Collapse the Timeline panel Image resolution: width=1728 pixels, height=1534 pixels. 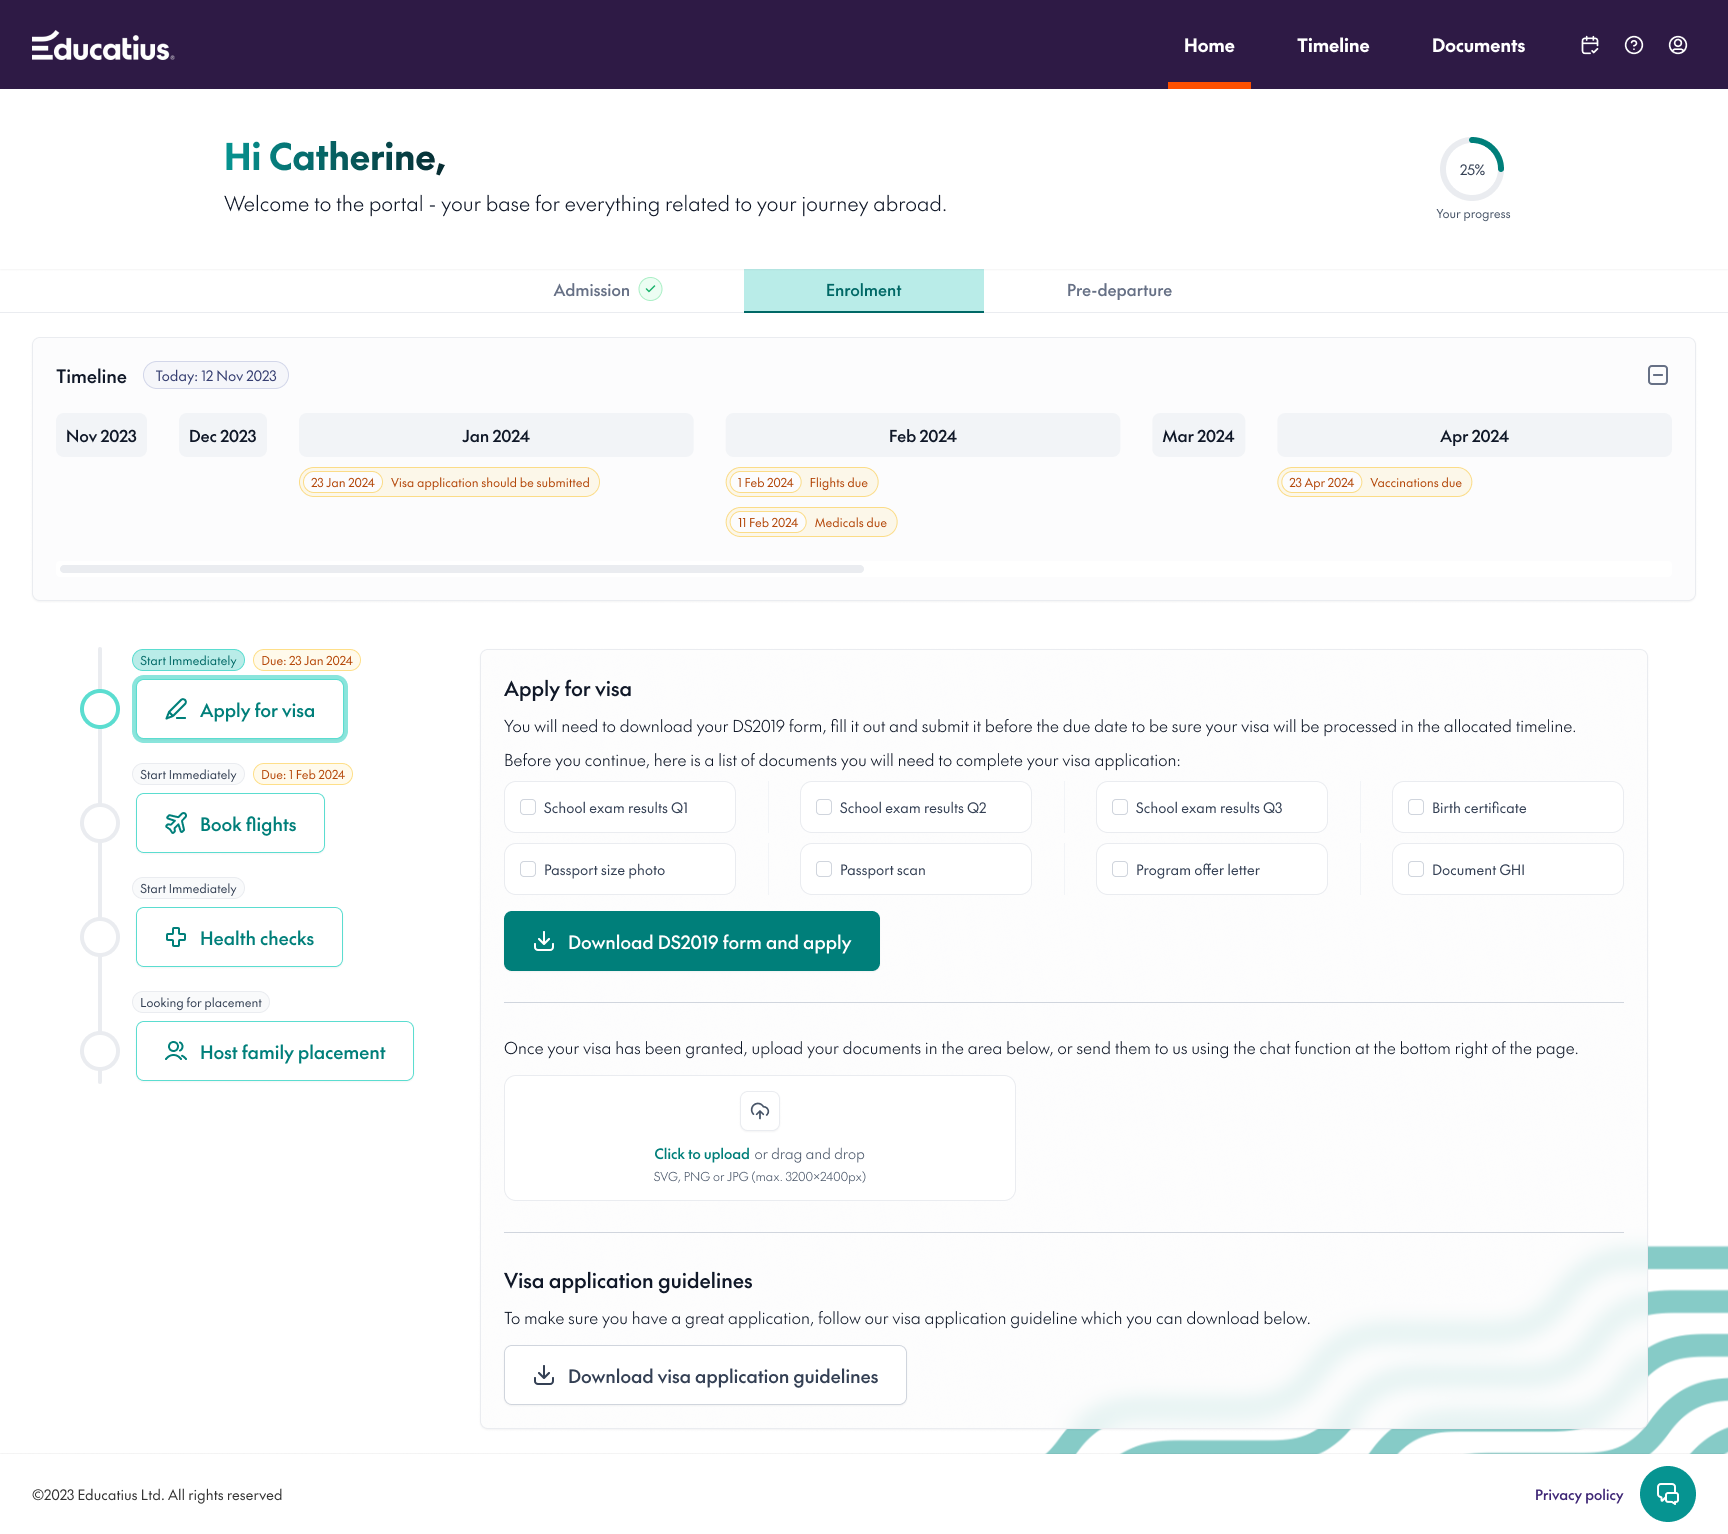click(1658, 375)
